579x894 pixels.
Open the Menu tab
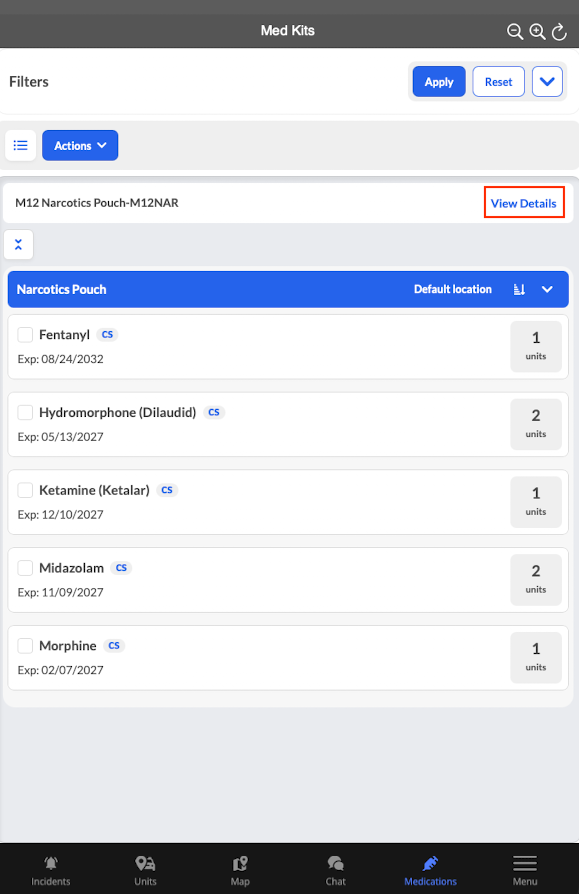pos(525,871)
